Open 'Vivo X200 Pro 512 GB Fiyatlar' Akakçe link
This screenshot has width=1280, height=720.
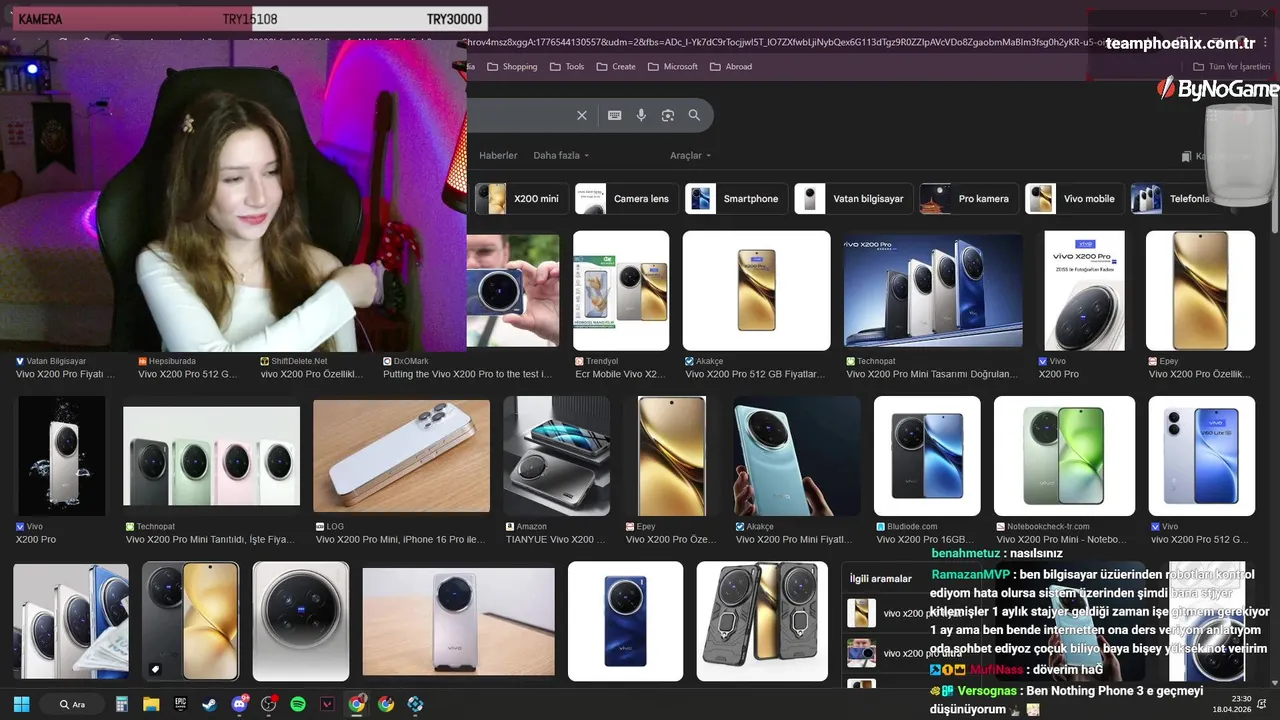(756, 374)
